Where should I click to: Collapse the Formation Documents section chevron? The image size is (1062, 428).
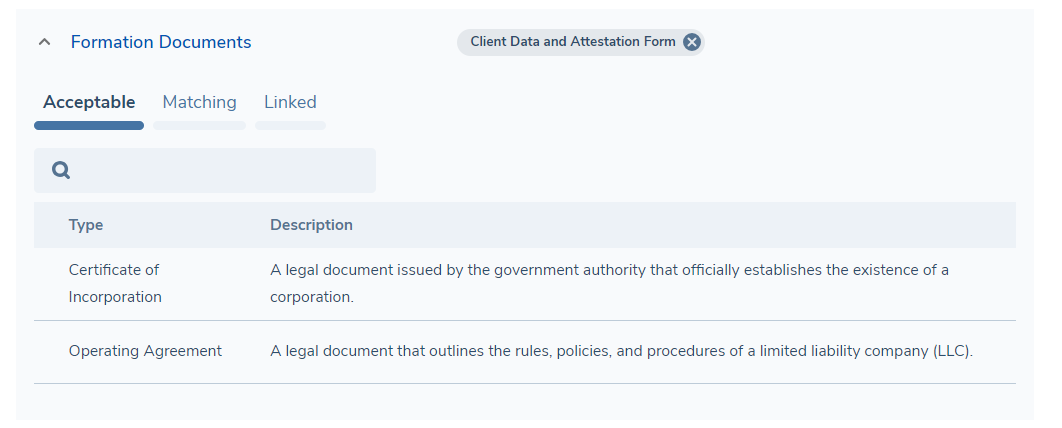[x=43, y=42]
